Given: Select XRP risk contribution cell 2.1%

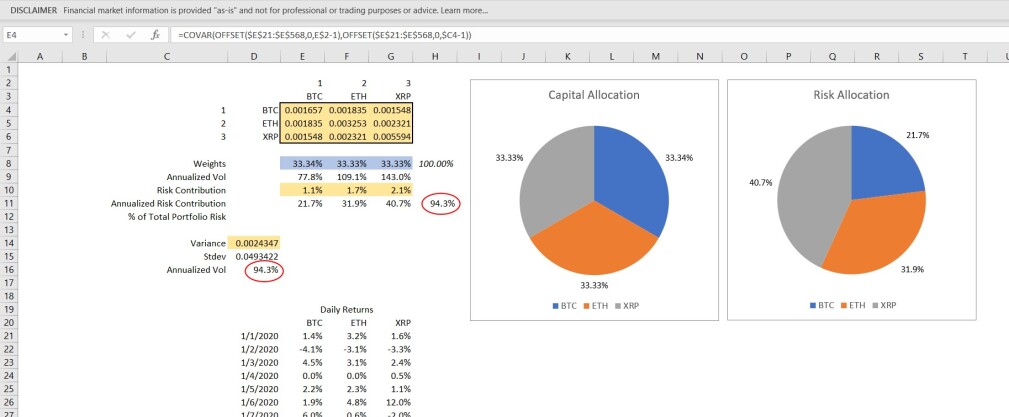Looking at the screenshot, I should [391, 190].
